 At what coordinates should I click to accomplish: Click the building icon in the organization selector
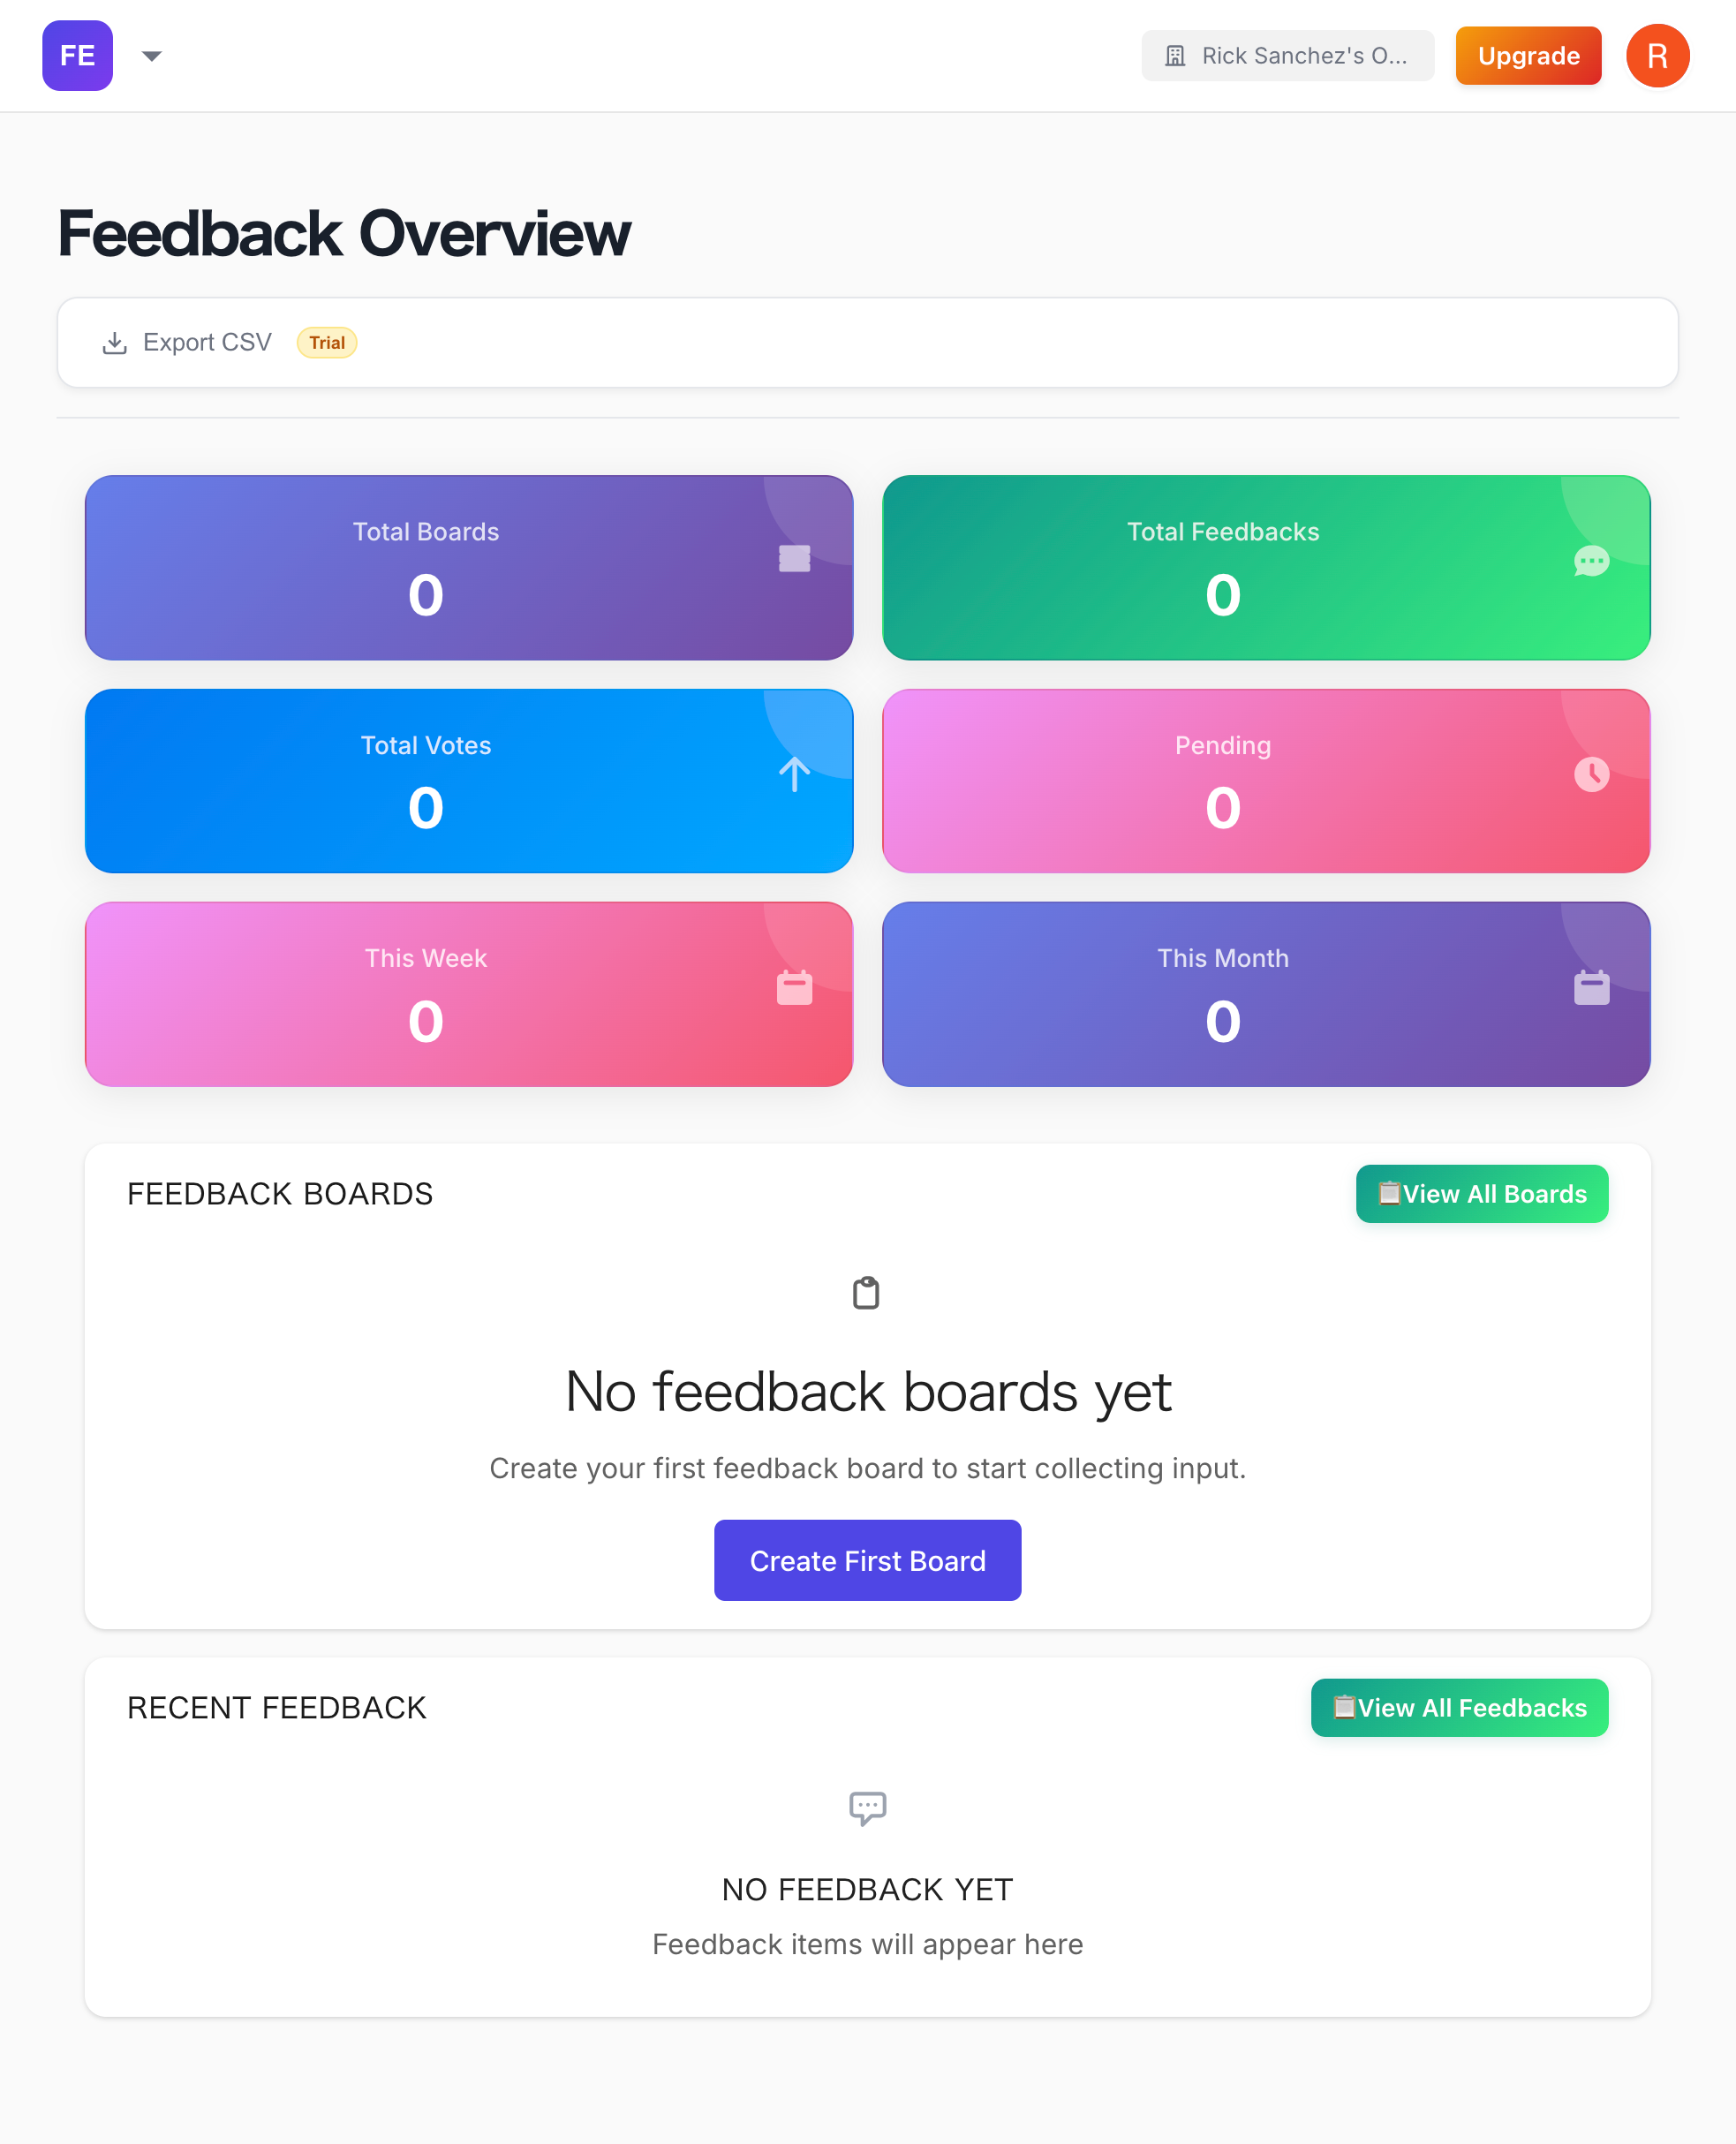pyautogui.click(x=1176, y=55)
